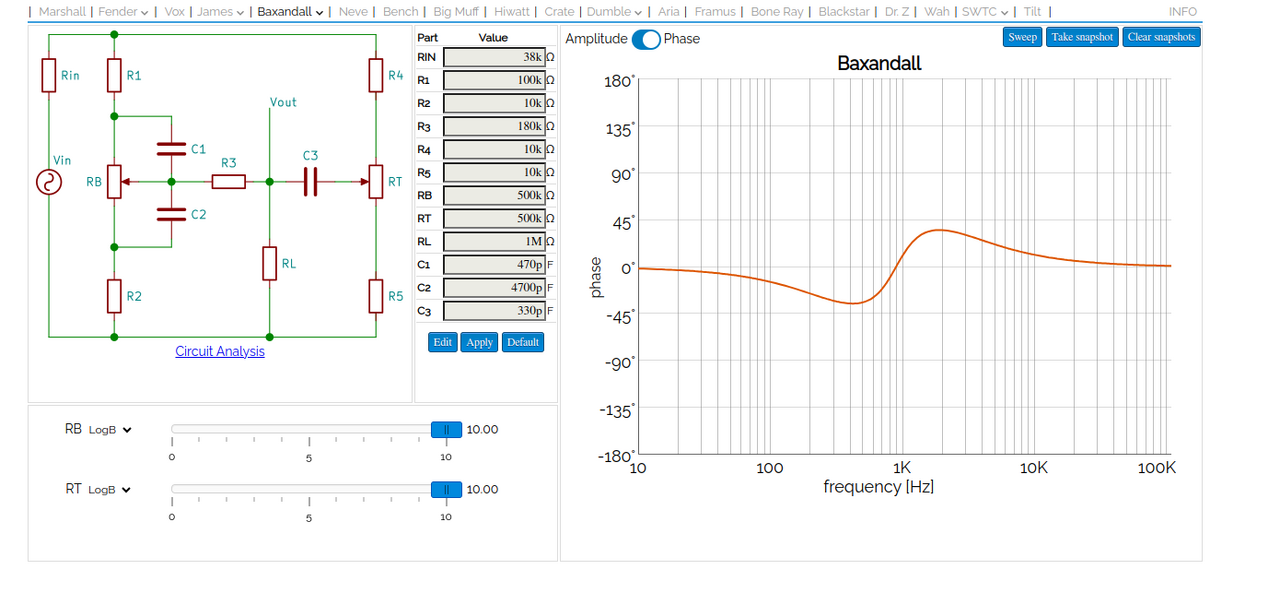
Task: Select the Bench tone stack
Action: (401, 12)
